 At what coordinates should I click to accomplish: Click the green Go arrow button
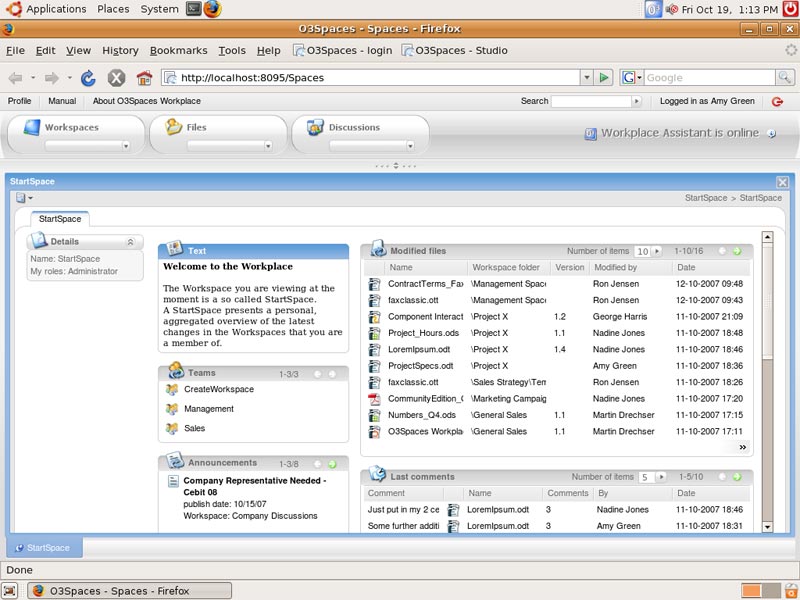(x=604, y=78)
